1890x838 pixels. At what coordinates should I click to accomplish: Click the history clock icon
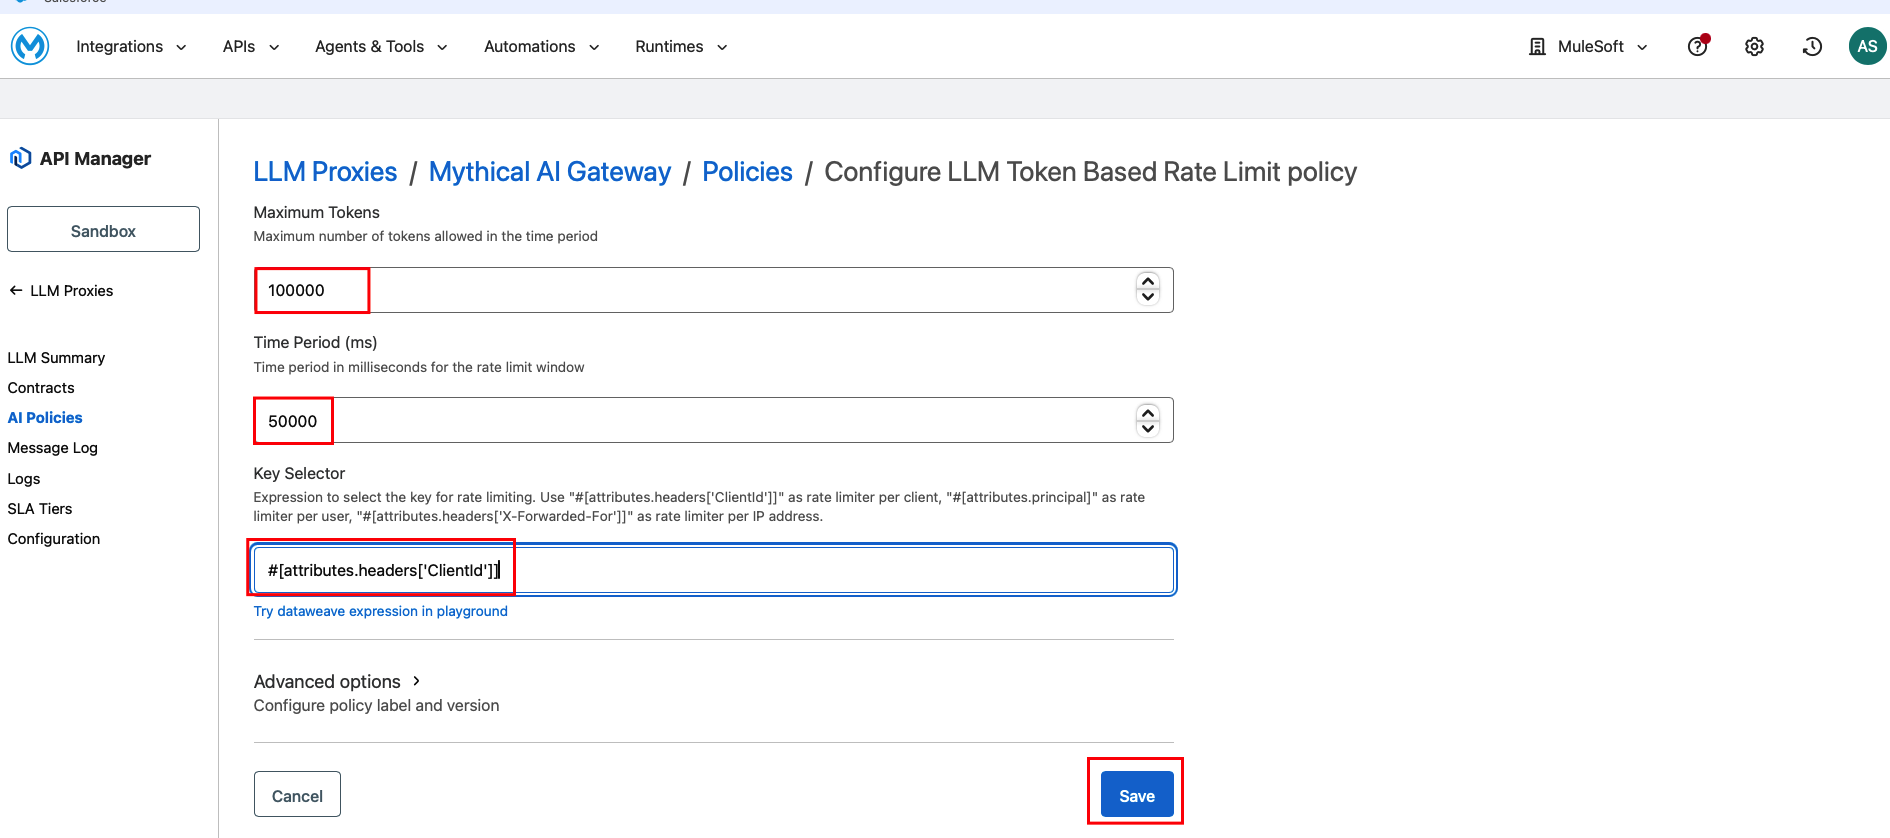click(1812, 46)
